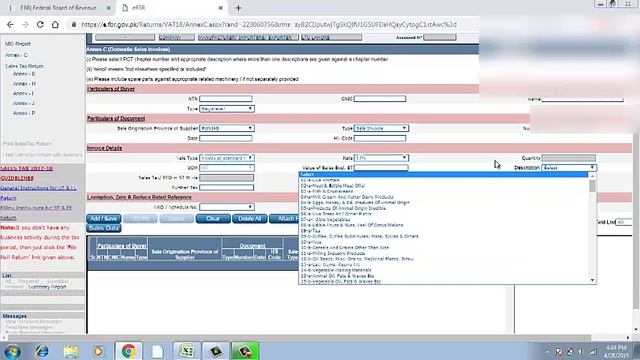The image size is (640, 360).
Task: Open the SALES TAX 2017-18 link
Action: (27, 168)
